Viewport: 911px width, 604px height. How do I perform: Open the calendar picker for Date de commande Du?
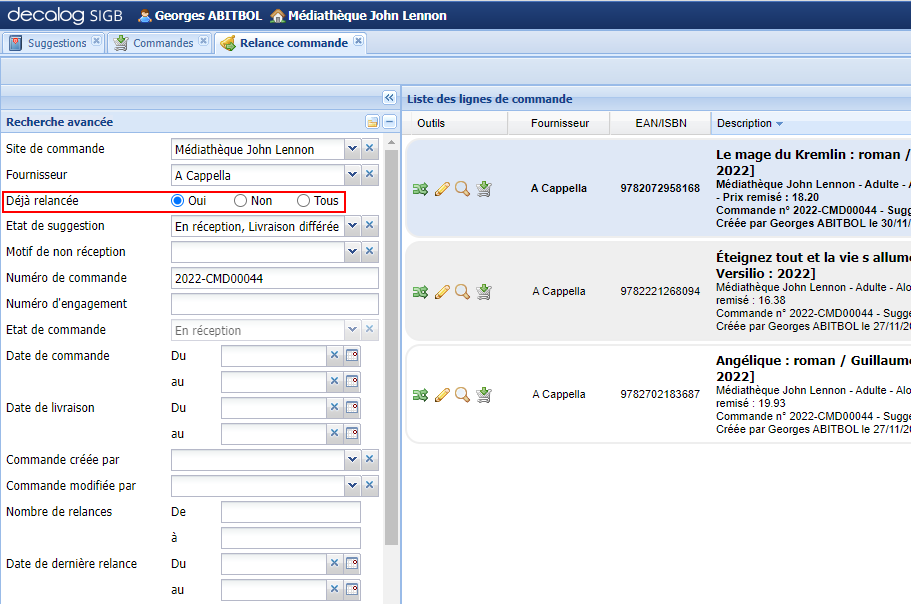[x=352, y=355]
